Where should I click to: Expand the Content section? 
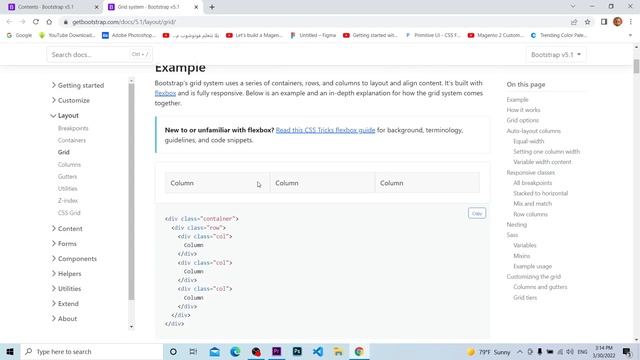[67, 229]
